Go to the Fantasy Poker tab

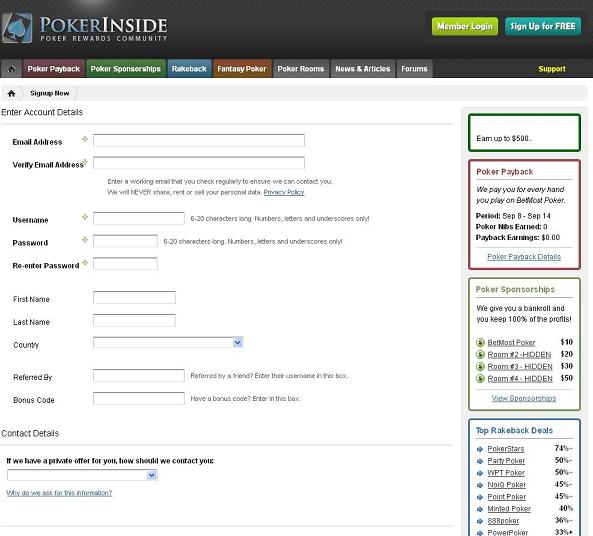point(242,69)
